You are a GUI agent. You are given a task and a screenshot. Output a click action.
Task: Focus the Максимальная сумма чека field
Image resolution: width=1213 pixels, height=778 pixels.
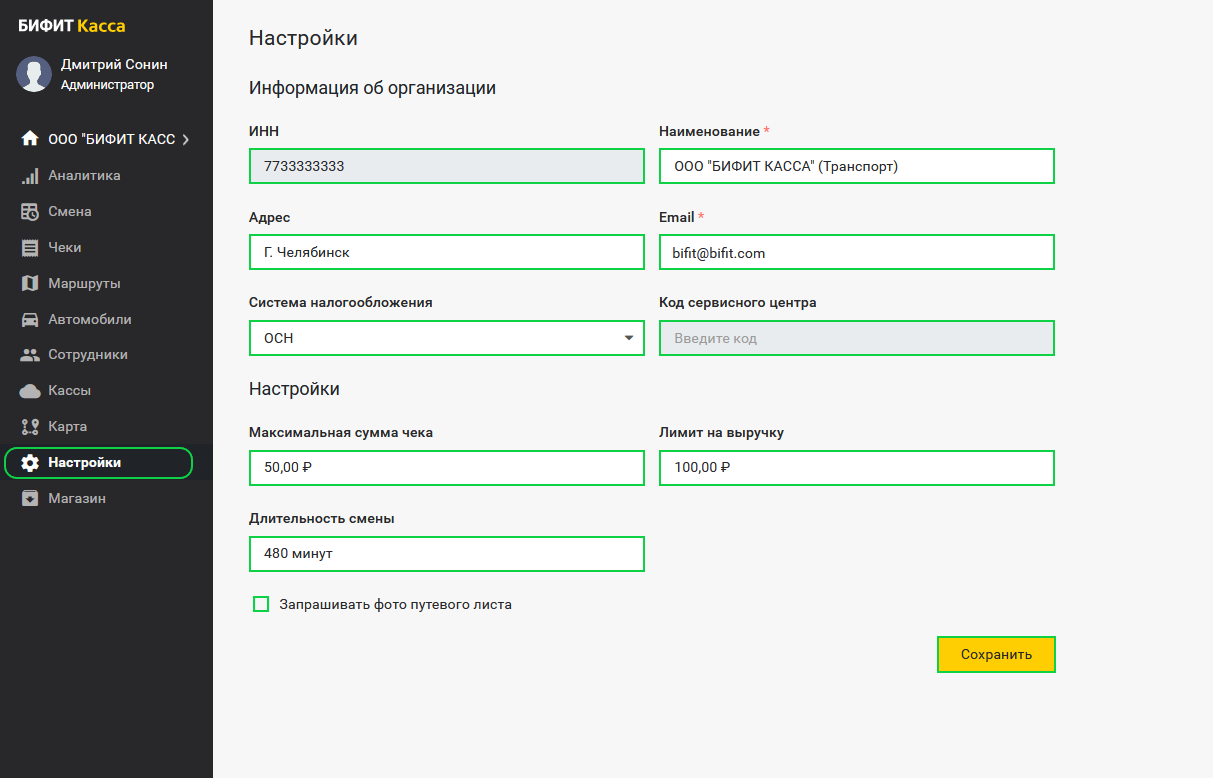click(x=446, y=468)
